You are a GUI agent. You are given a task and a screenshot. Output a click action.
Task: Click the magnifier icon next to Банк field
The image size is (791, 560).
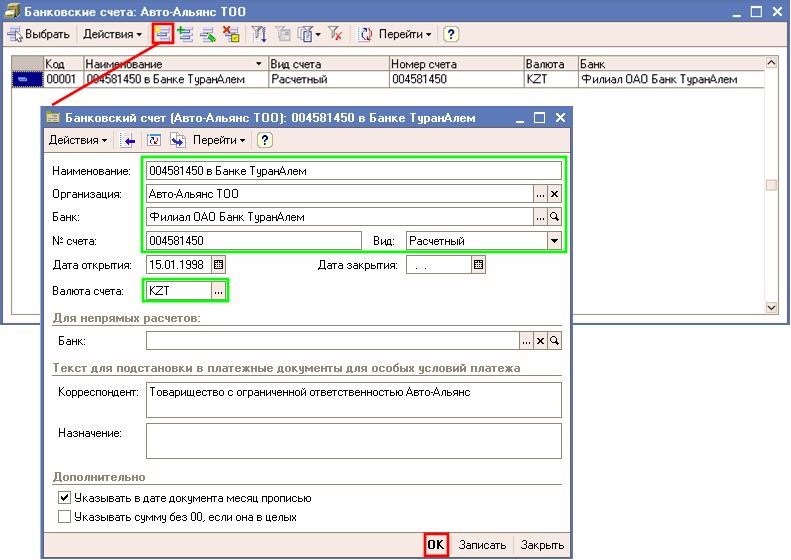pos(555,217)
